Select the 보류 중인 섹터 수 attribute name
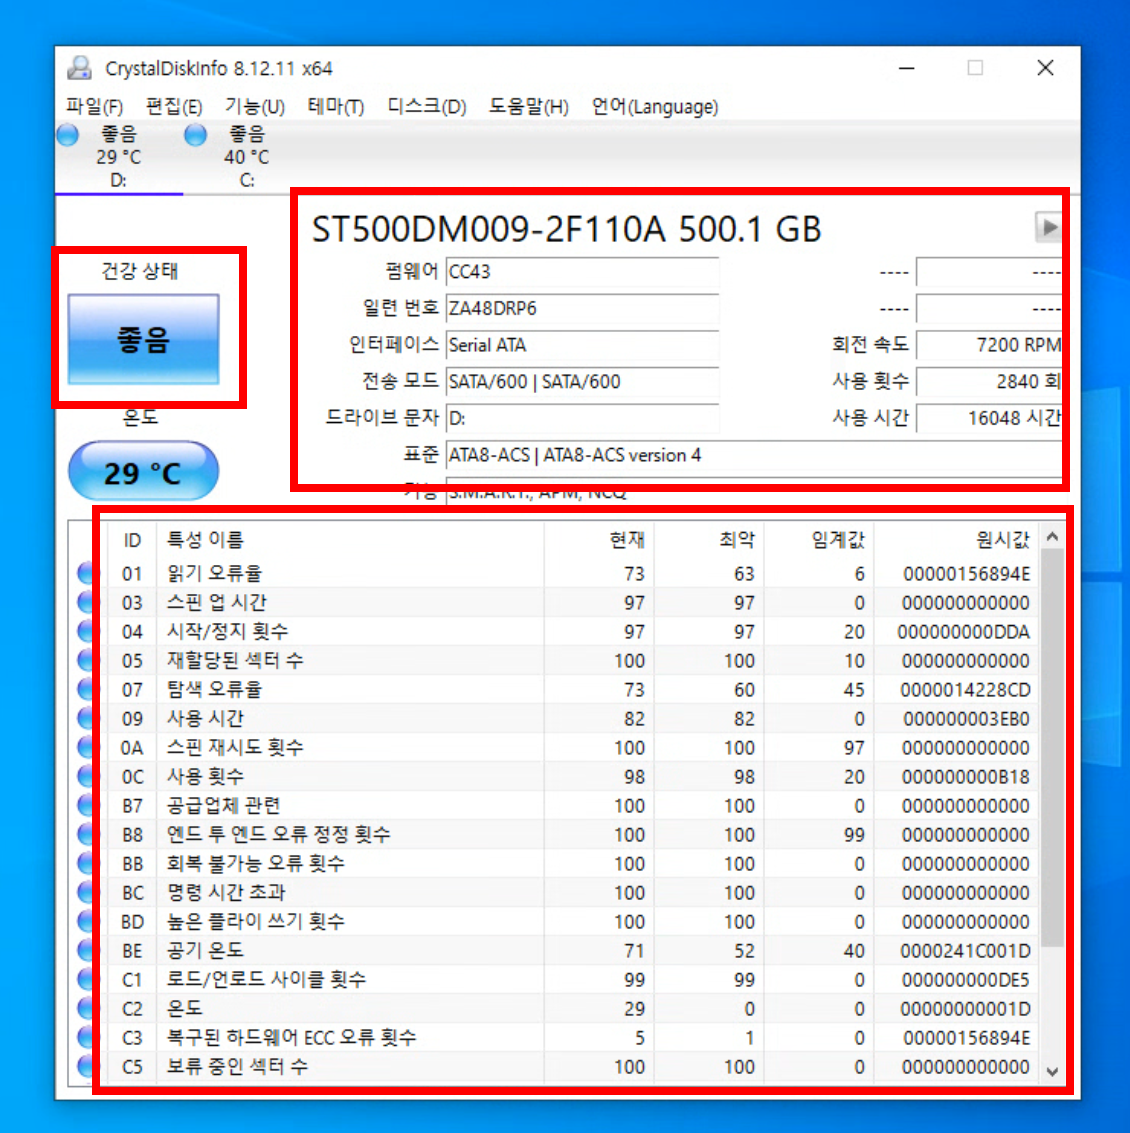 tap(237, 1067)
